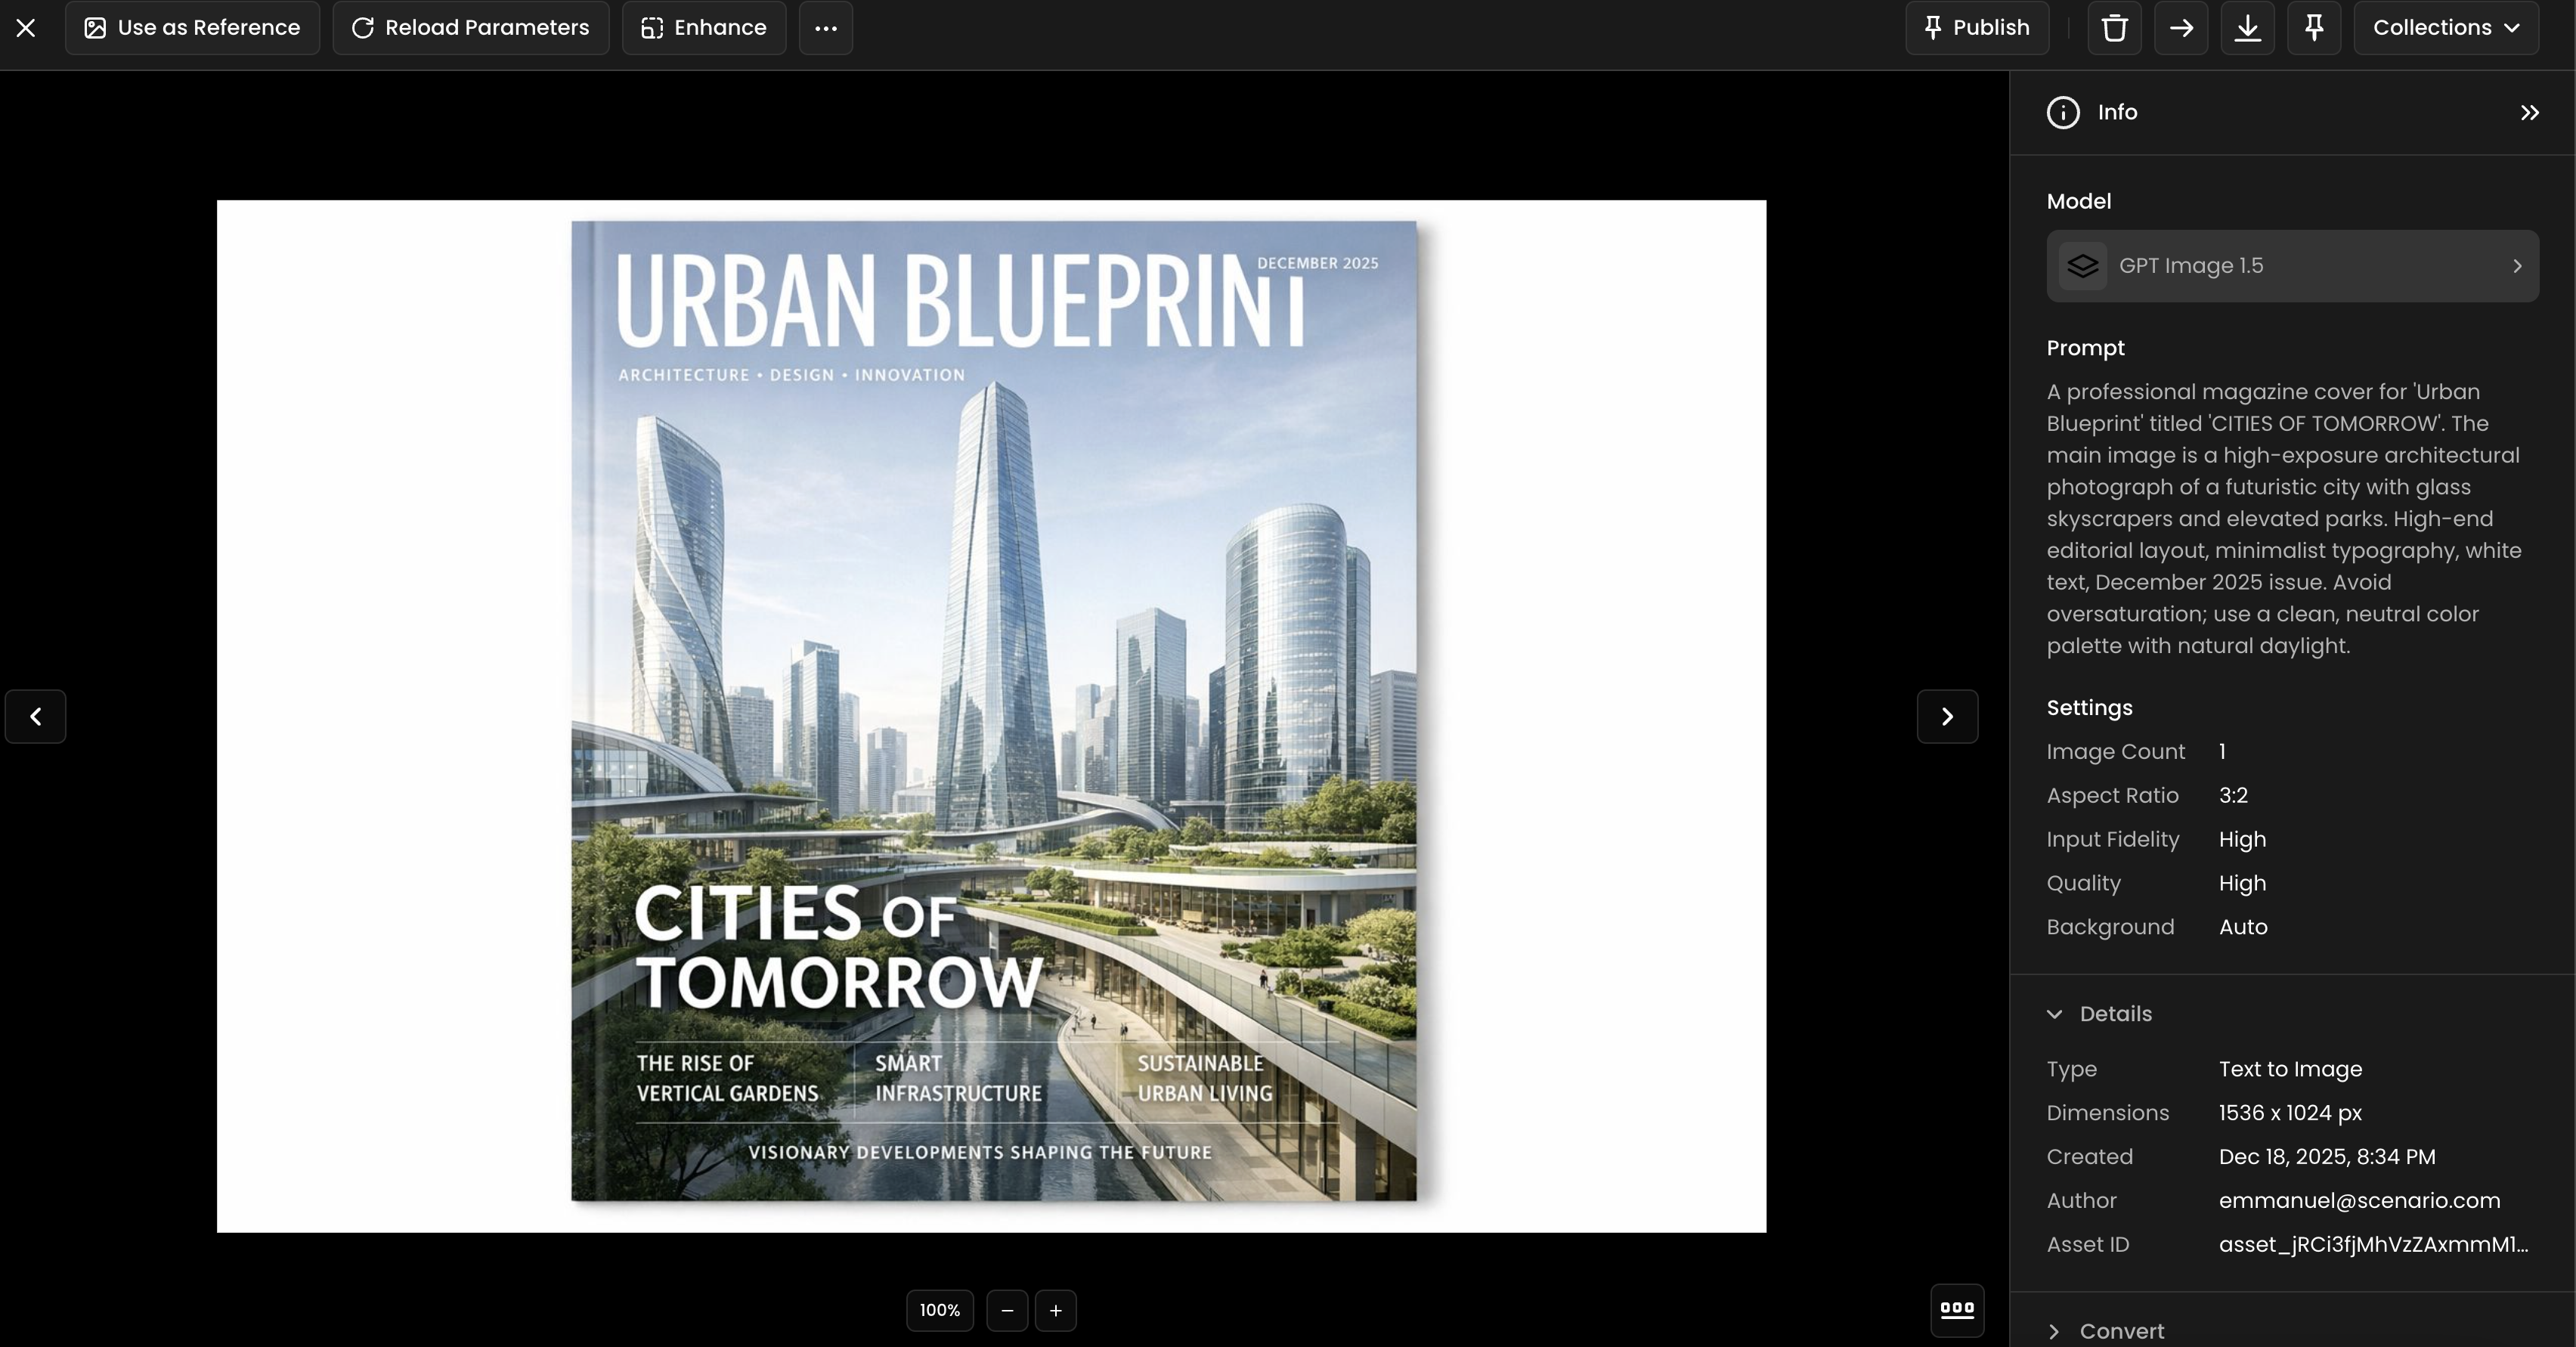Image resolution: width=2576 pixels, height=1347 pixels.
Task: Collapse Info panel with double chevron
Action: click(x=2529, y=113)
